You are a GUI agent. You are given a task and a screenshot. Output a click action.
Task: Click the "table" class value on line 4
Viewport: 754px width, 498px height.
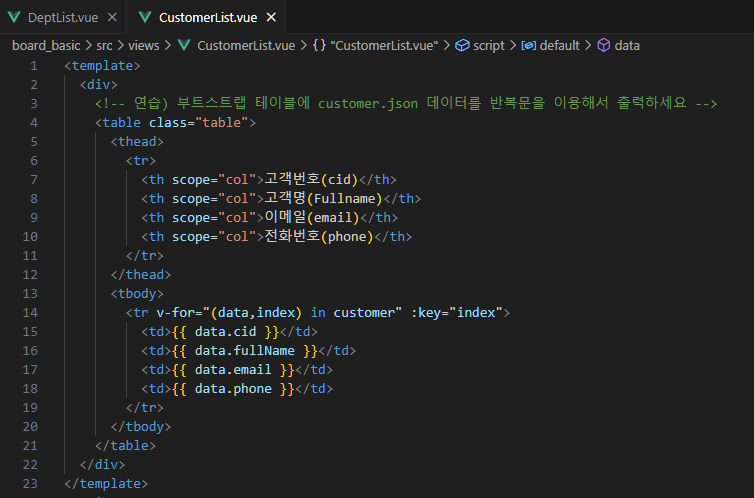coord(222,123)
